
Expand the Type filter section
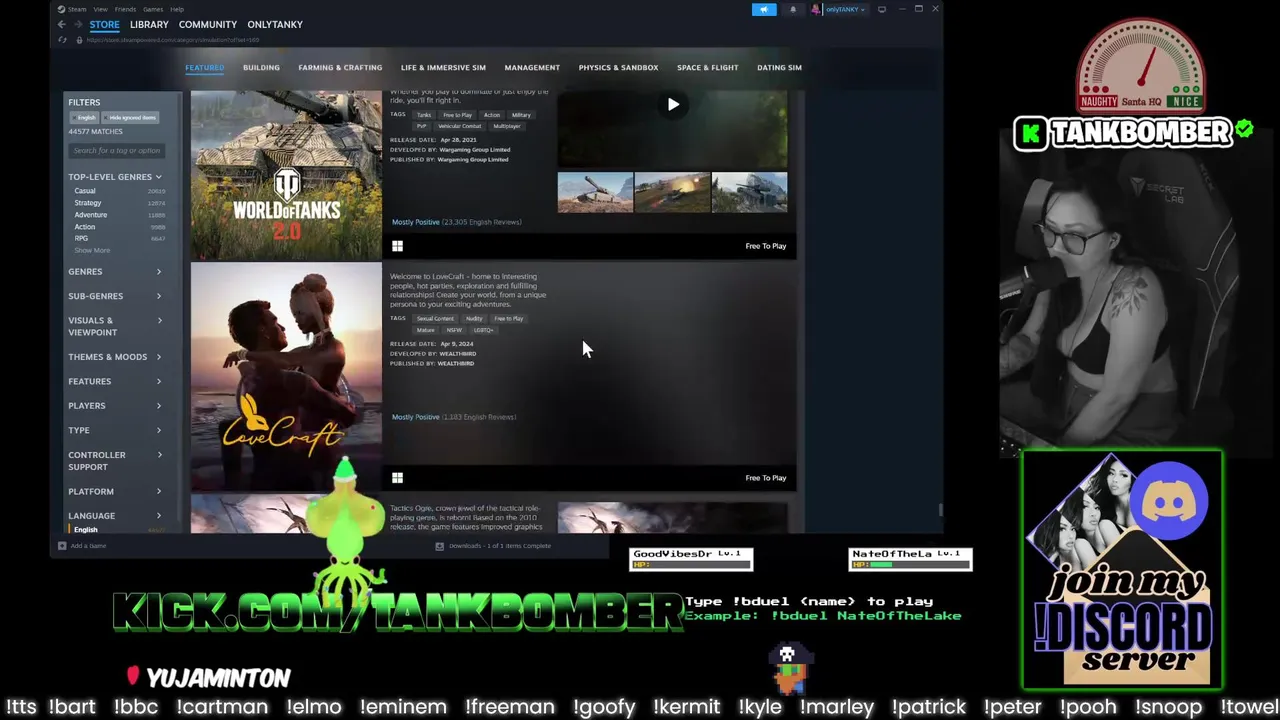coord(115,430)
